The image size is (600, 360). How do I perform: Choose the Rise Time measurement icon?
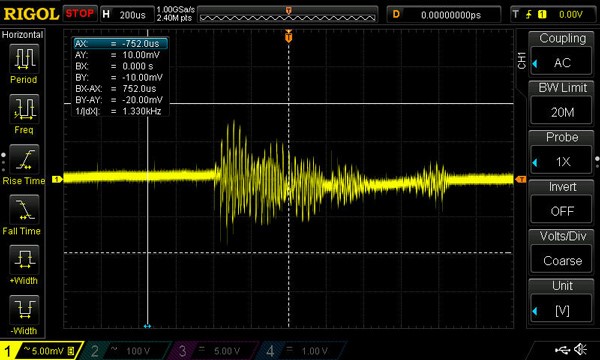pos(24,159)
